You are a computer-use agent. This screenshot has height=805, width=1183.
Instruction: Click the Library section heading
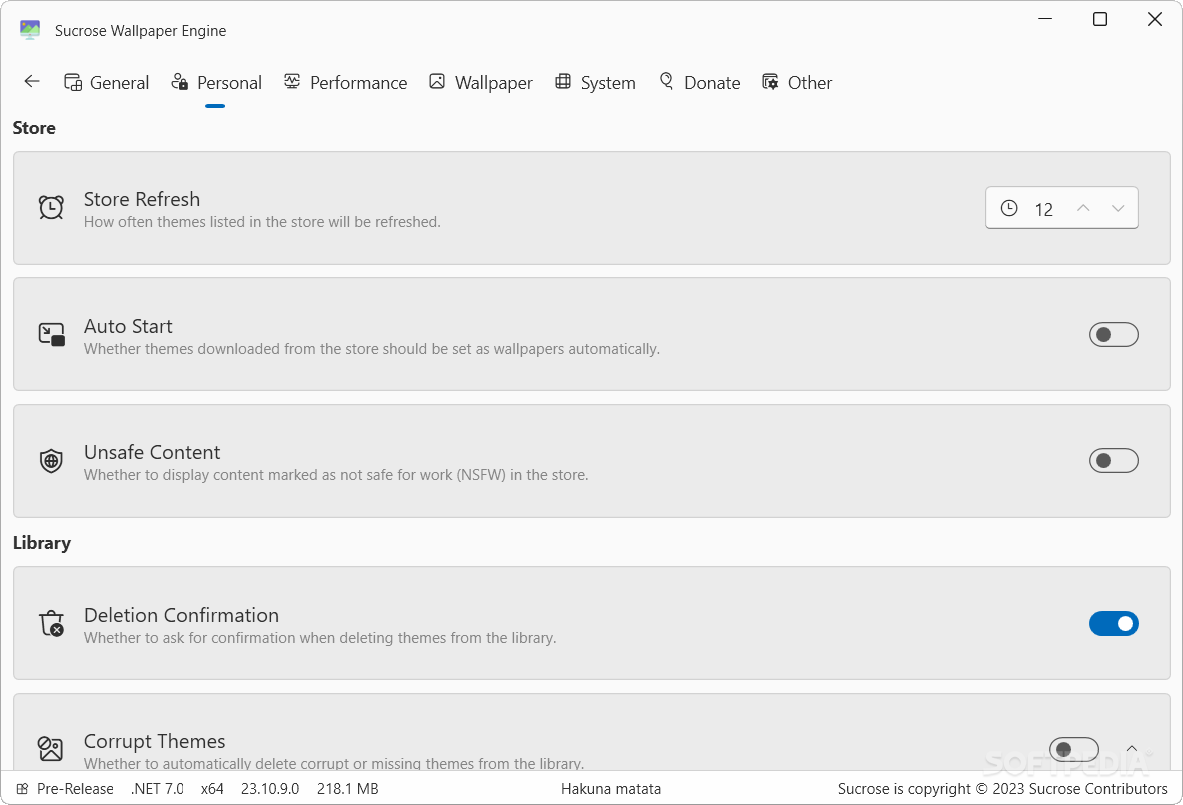(x=41, y=543)
